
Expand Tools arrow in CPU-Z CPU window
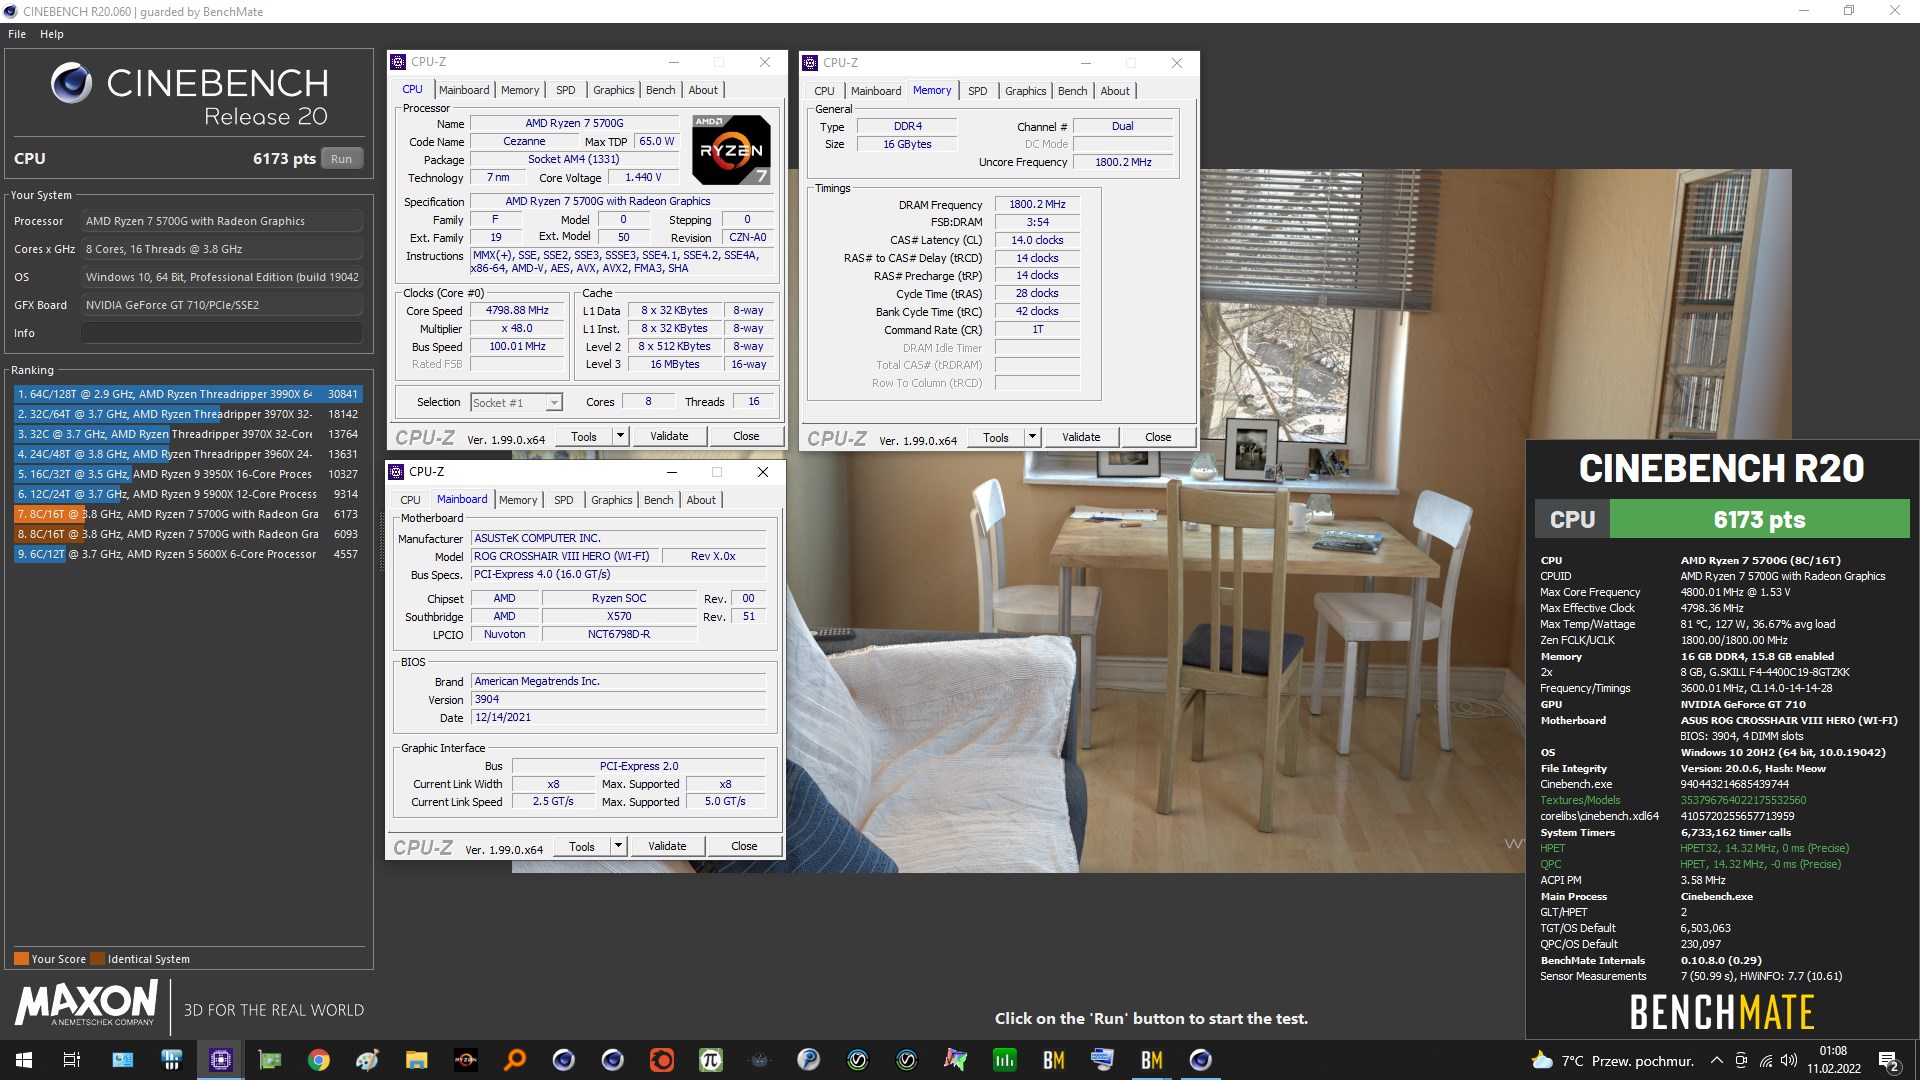(x=620, y=436)
